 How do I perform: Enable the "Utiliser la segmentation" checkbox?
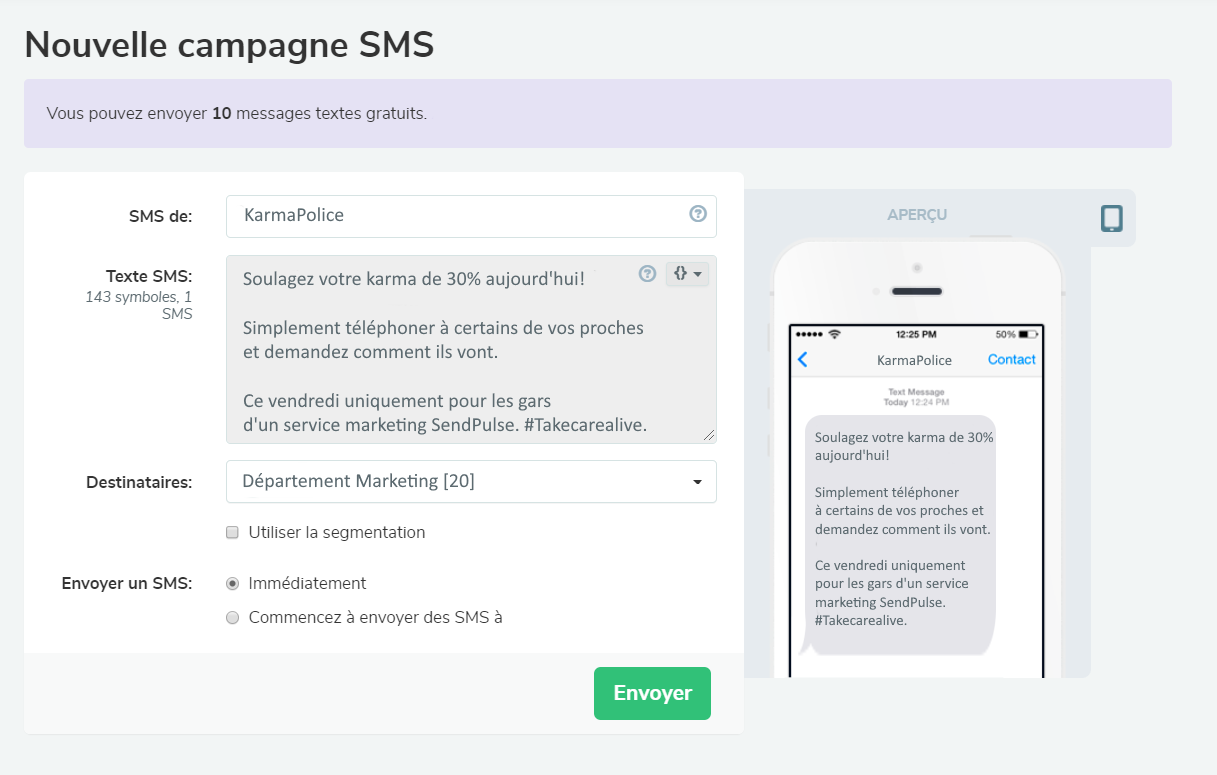click(232, 532)
